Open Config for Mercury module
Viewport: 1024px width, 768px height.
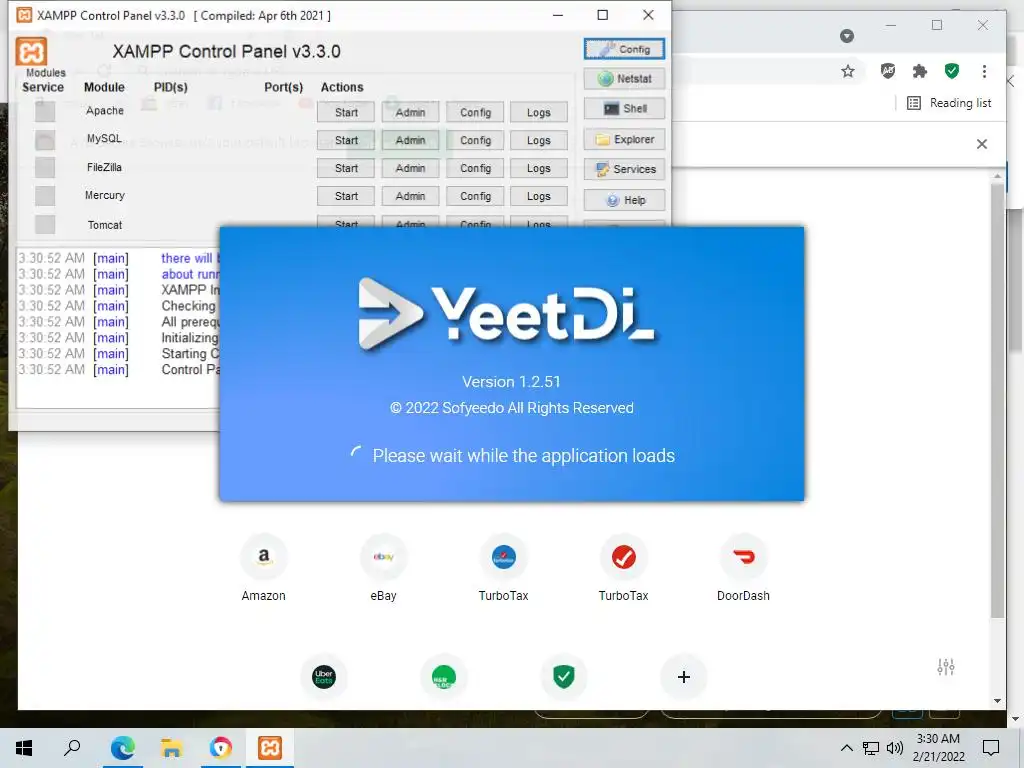(475, 196)
